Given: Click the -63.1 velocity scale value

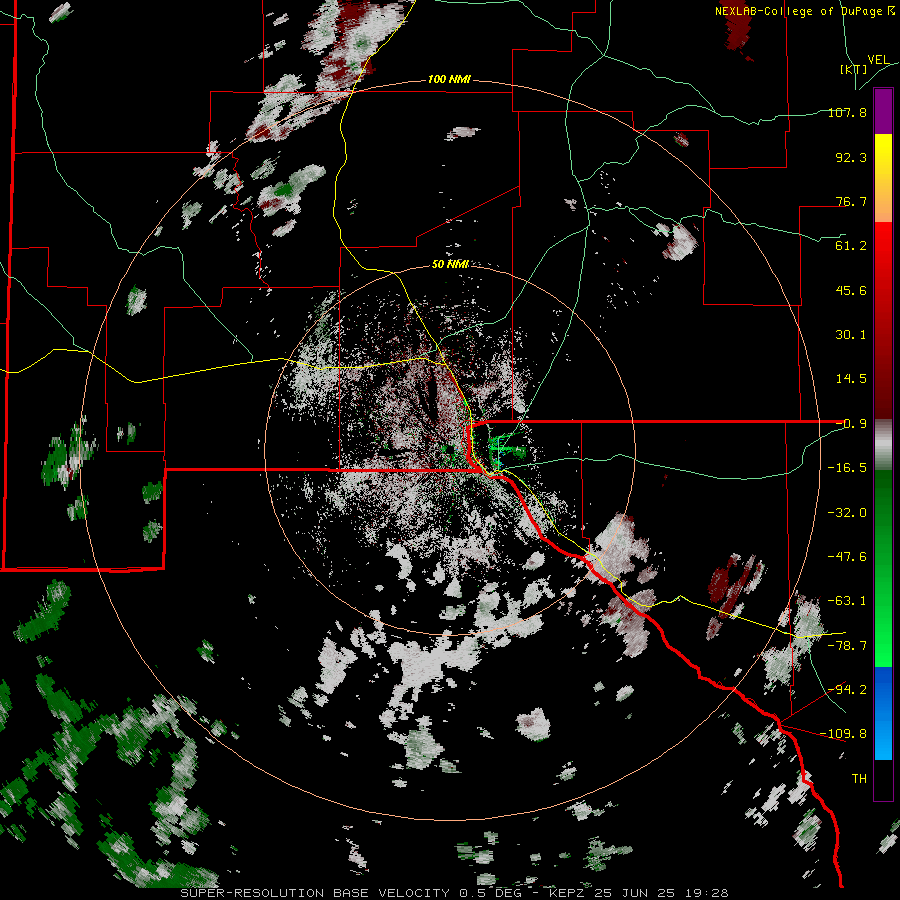Looking at the screenshot, I should (x=847, y=601).
